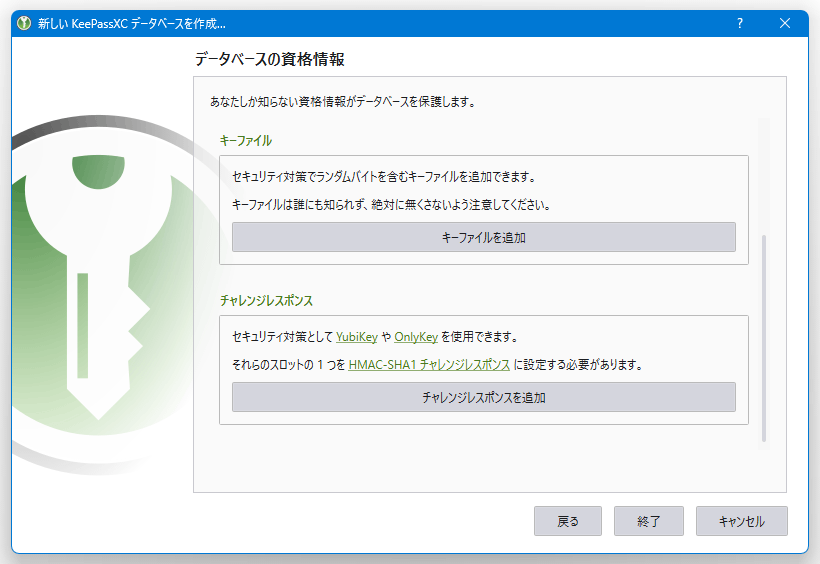This screenshot has width=820, height=564.
Task: Click the KeePassXC icon in title bar
Action: (24, 24)
